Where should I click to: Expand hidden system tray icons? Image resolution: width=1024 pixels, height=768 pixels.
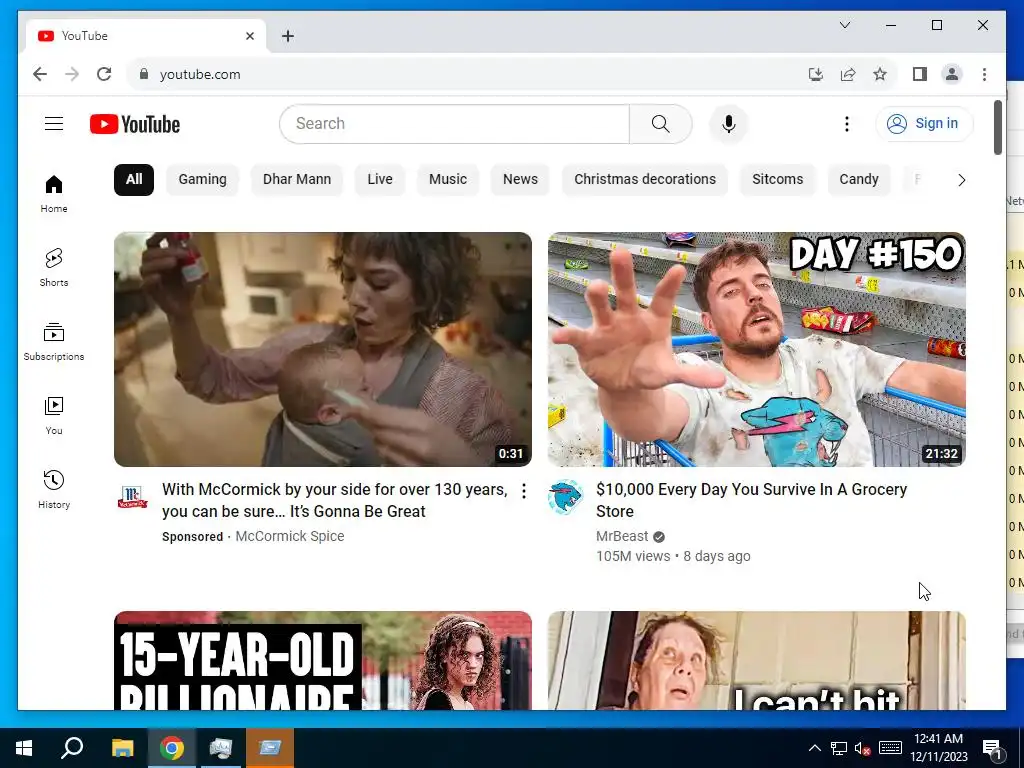pos(814,748)
